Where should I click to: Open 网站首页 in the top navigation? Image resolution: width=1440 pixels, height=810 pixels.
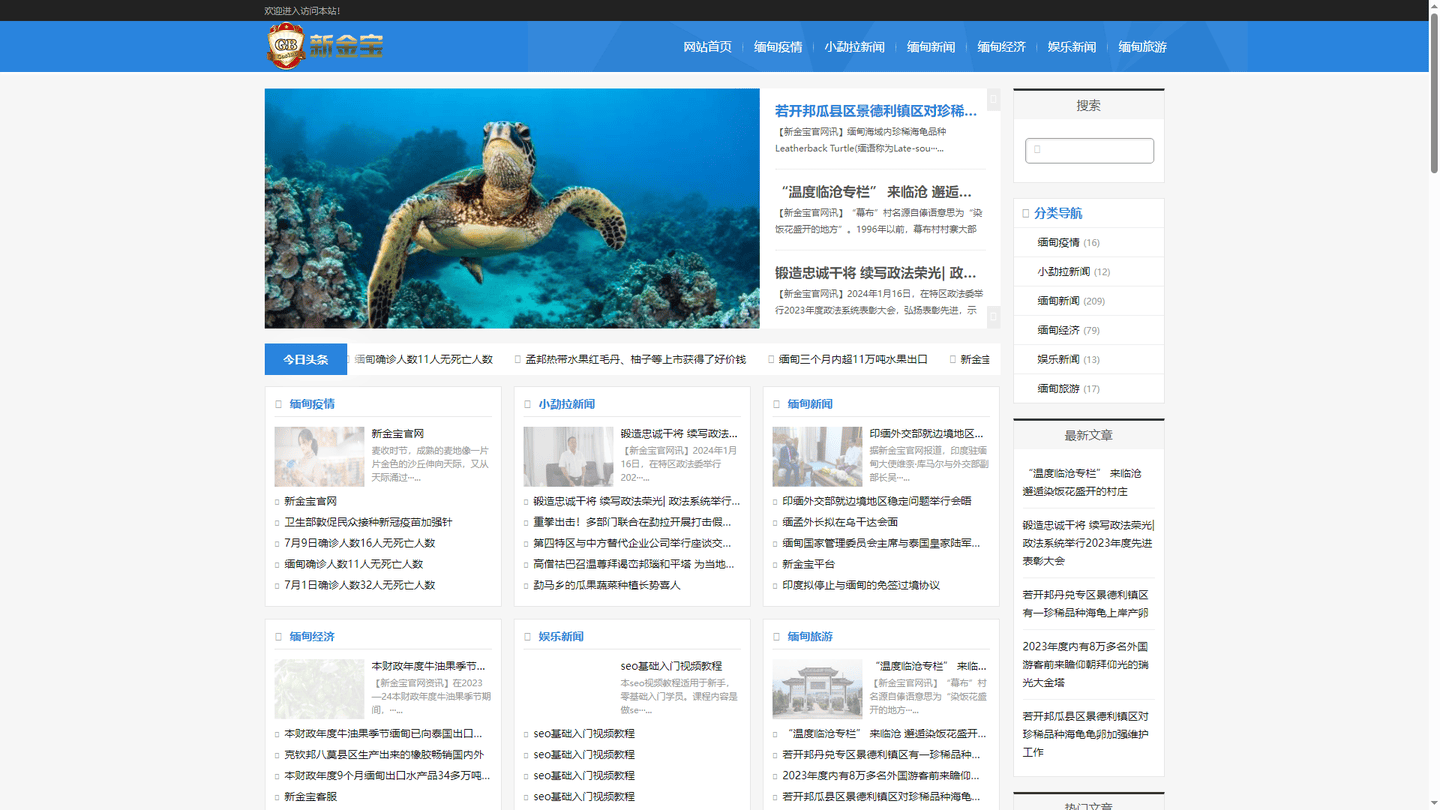click(x=707, y=47)
